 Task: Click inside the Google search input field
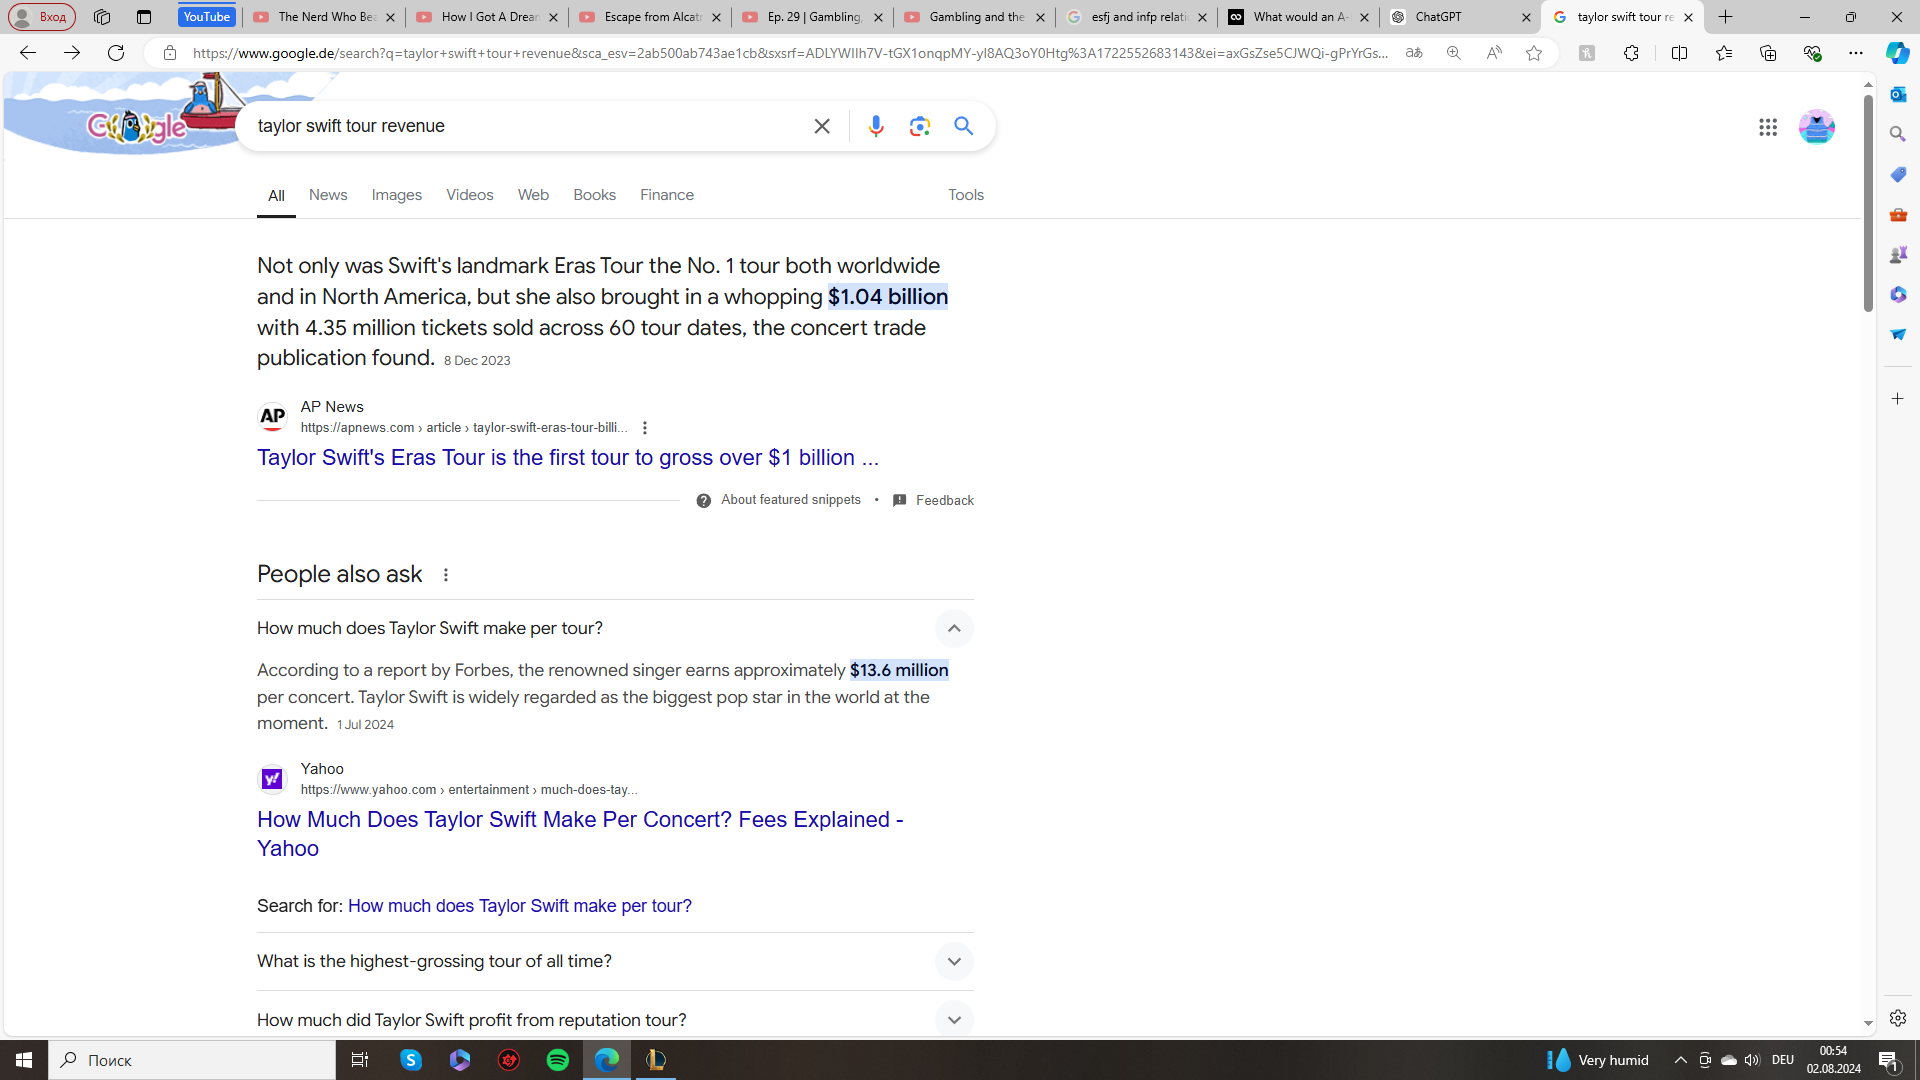(520, 126)
